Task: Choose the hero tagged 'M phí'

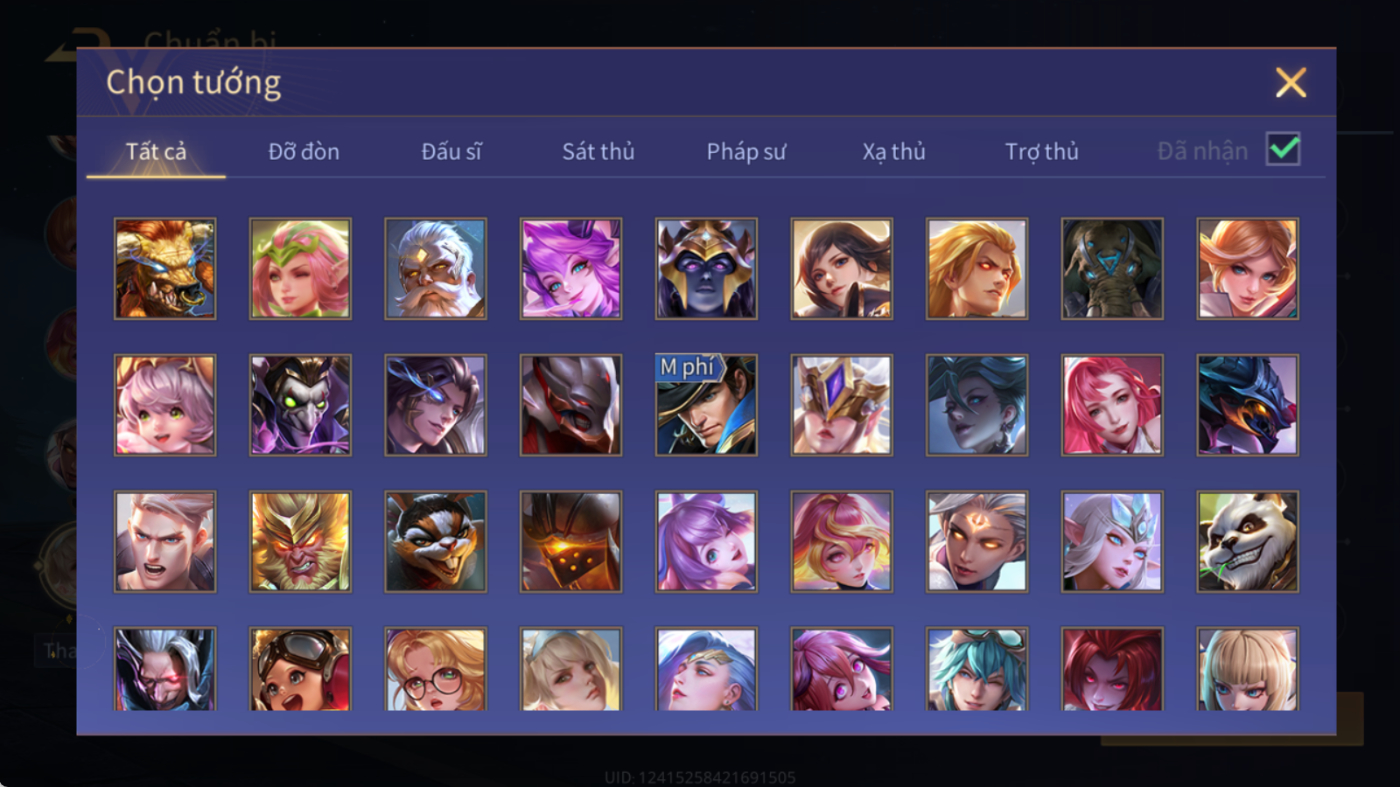Action: (x=706, y=405)
